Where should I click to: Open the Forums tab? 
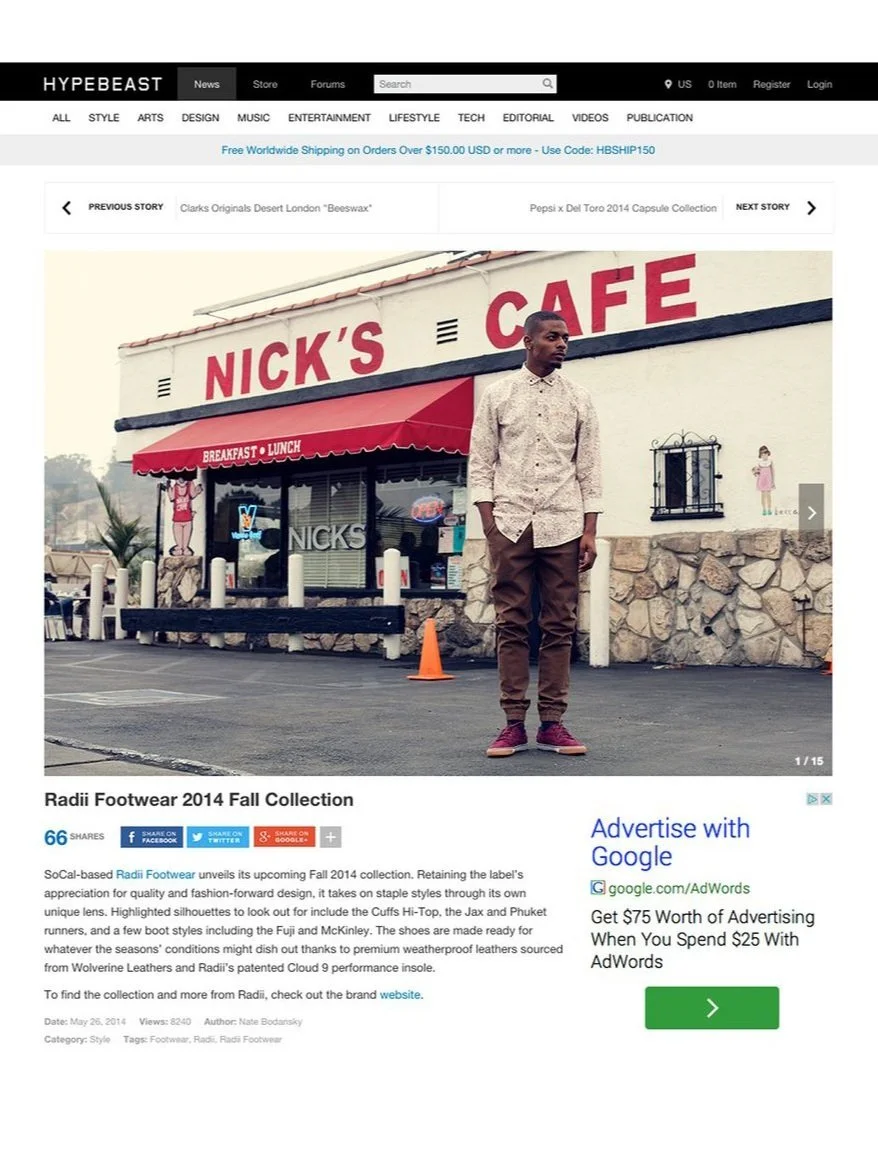tap(327, 84)
